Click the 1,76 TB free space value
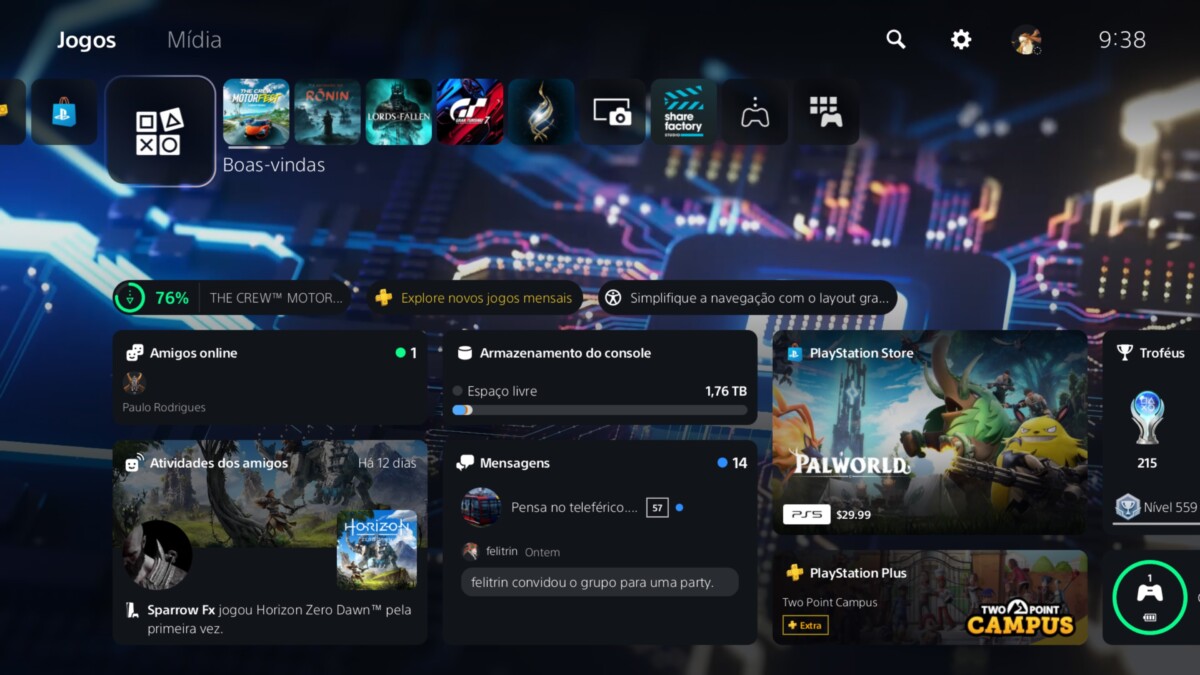Screen dimensions: 1200x675 pos(726,391)
